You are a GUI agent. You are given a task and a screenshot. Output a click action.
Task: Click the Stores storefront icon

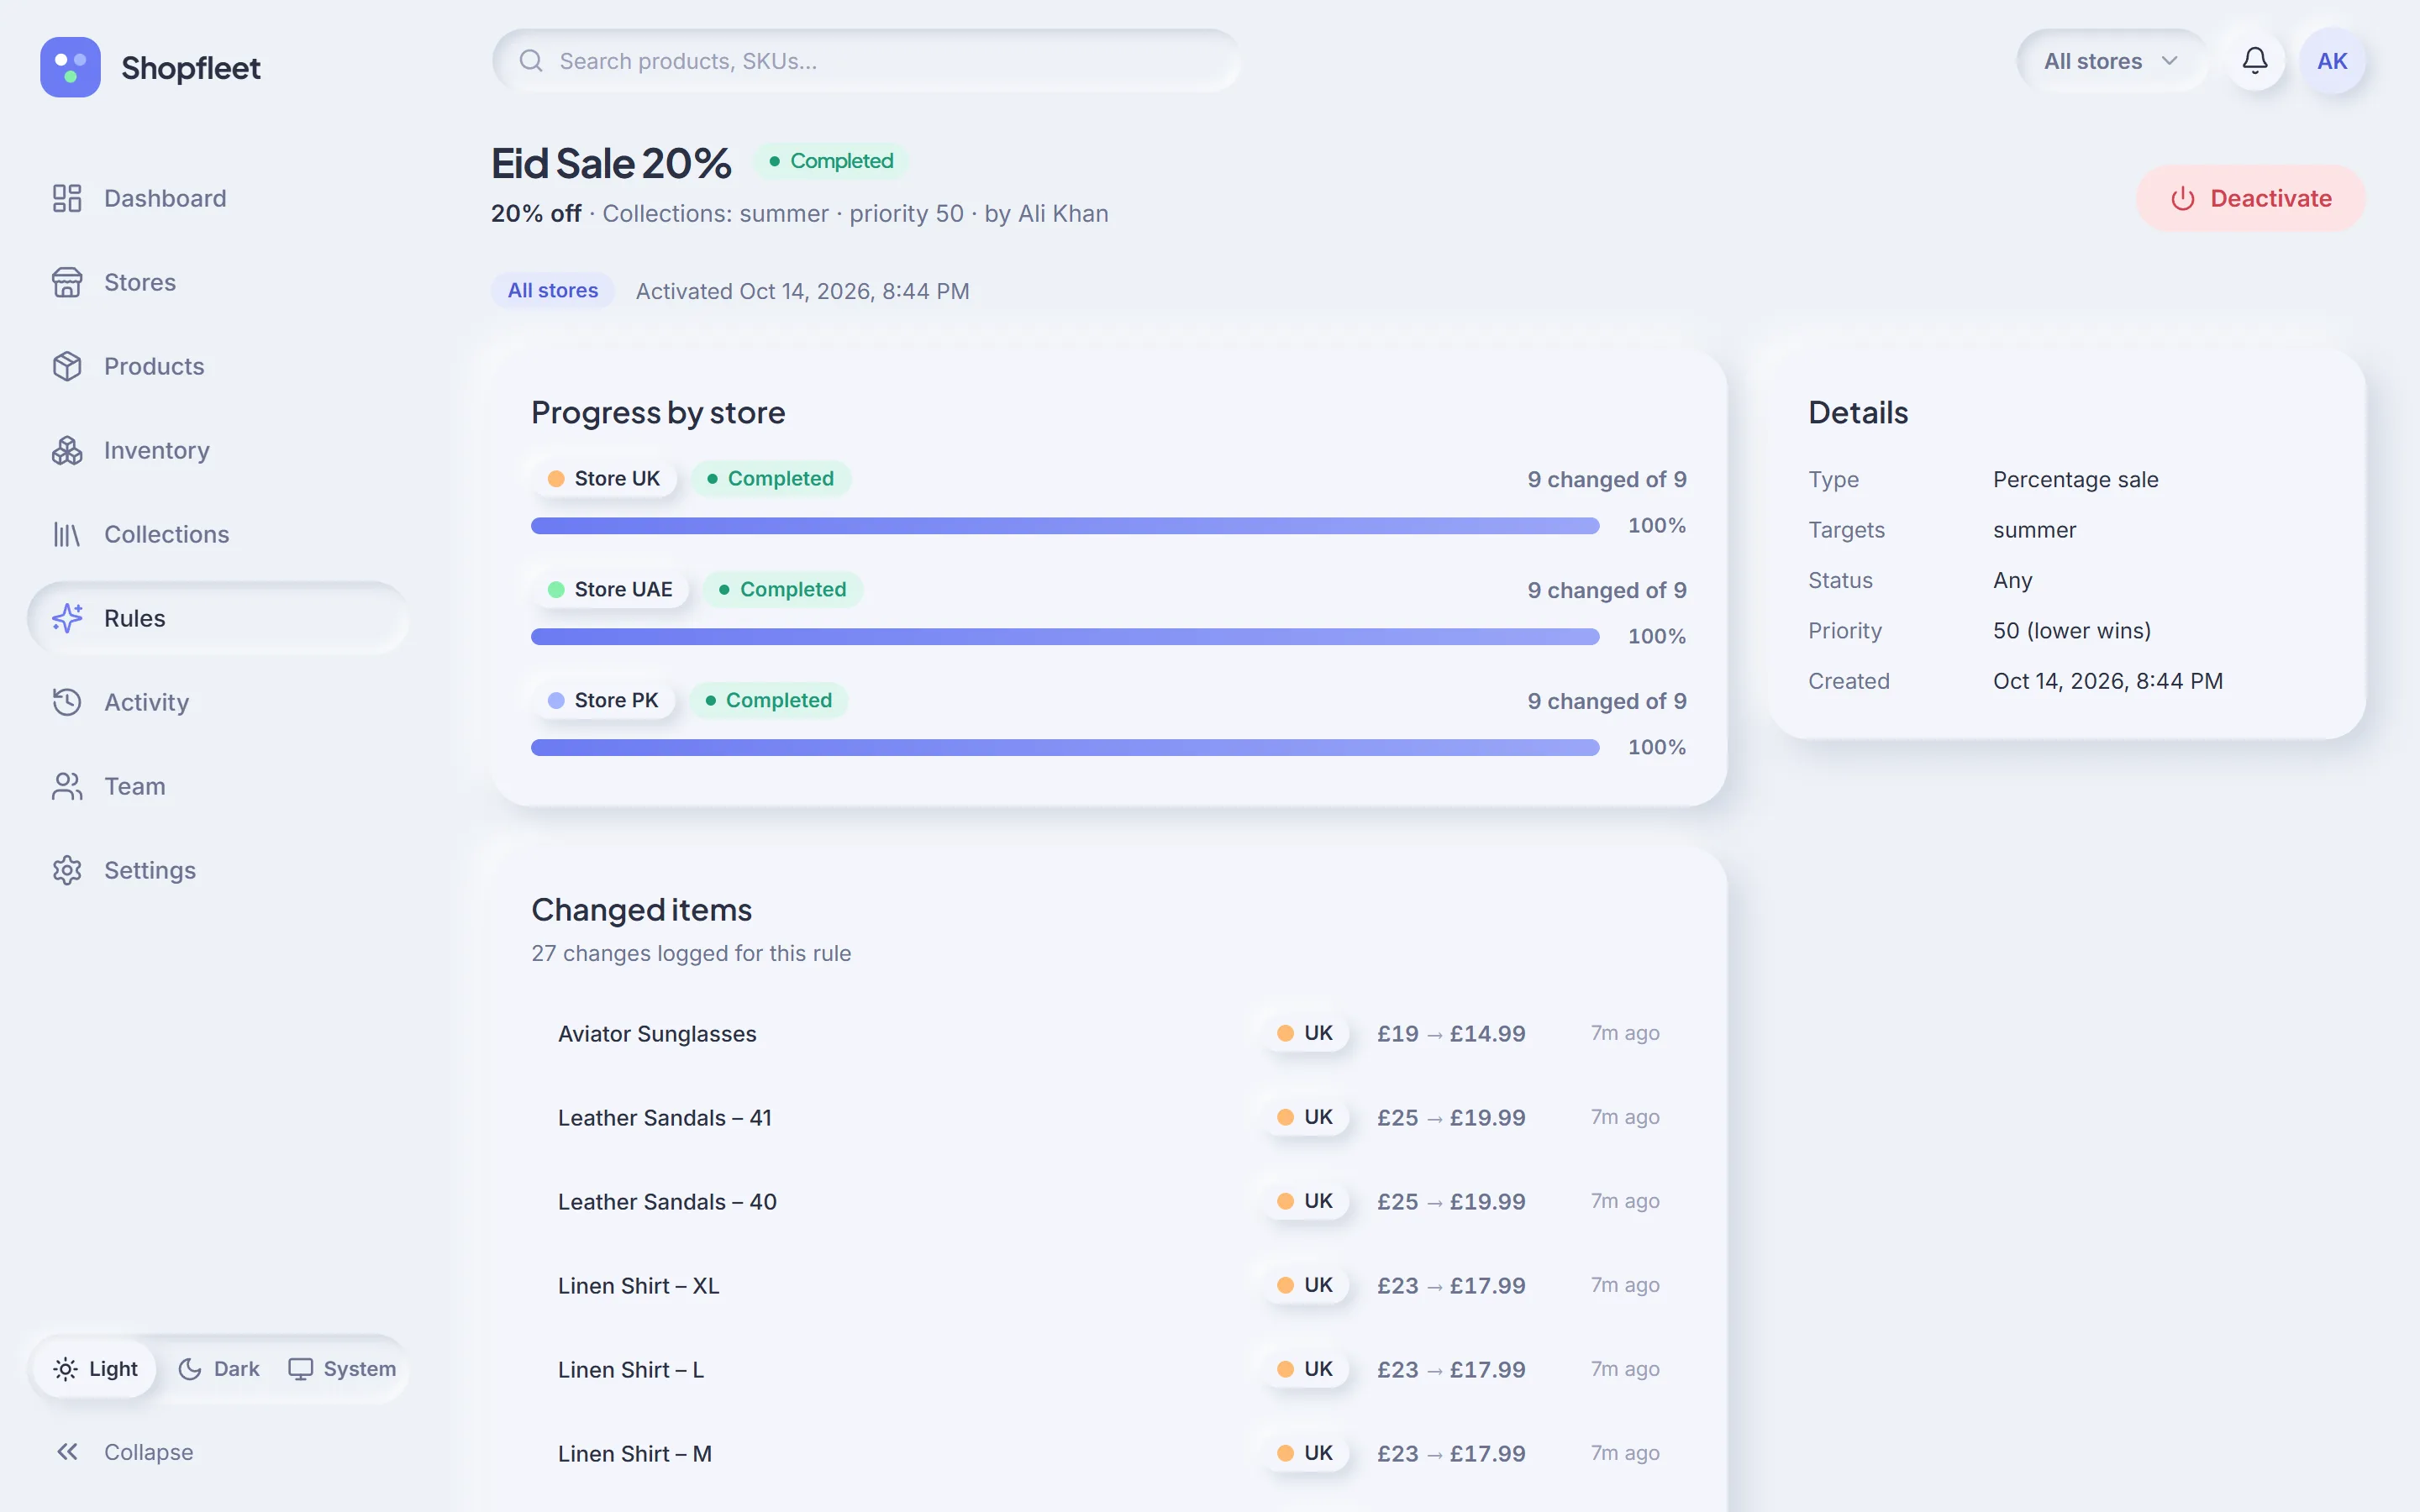[67, 282]
